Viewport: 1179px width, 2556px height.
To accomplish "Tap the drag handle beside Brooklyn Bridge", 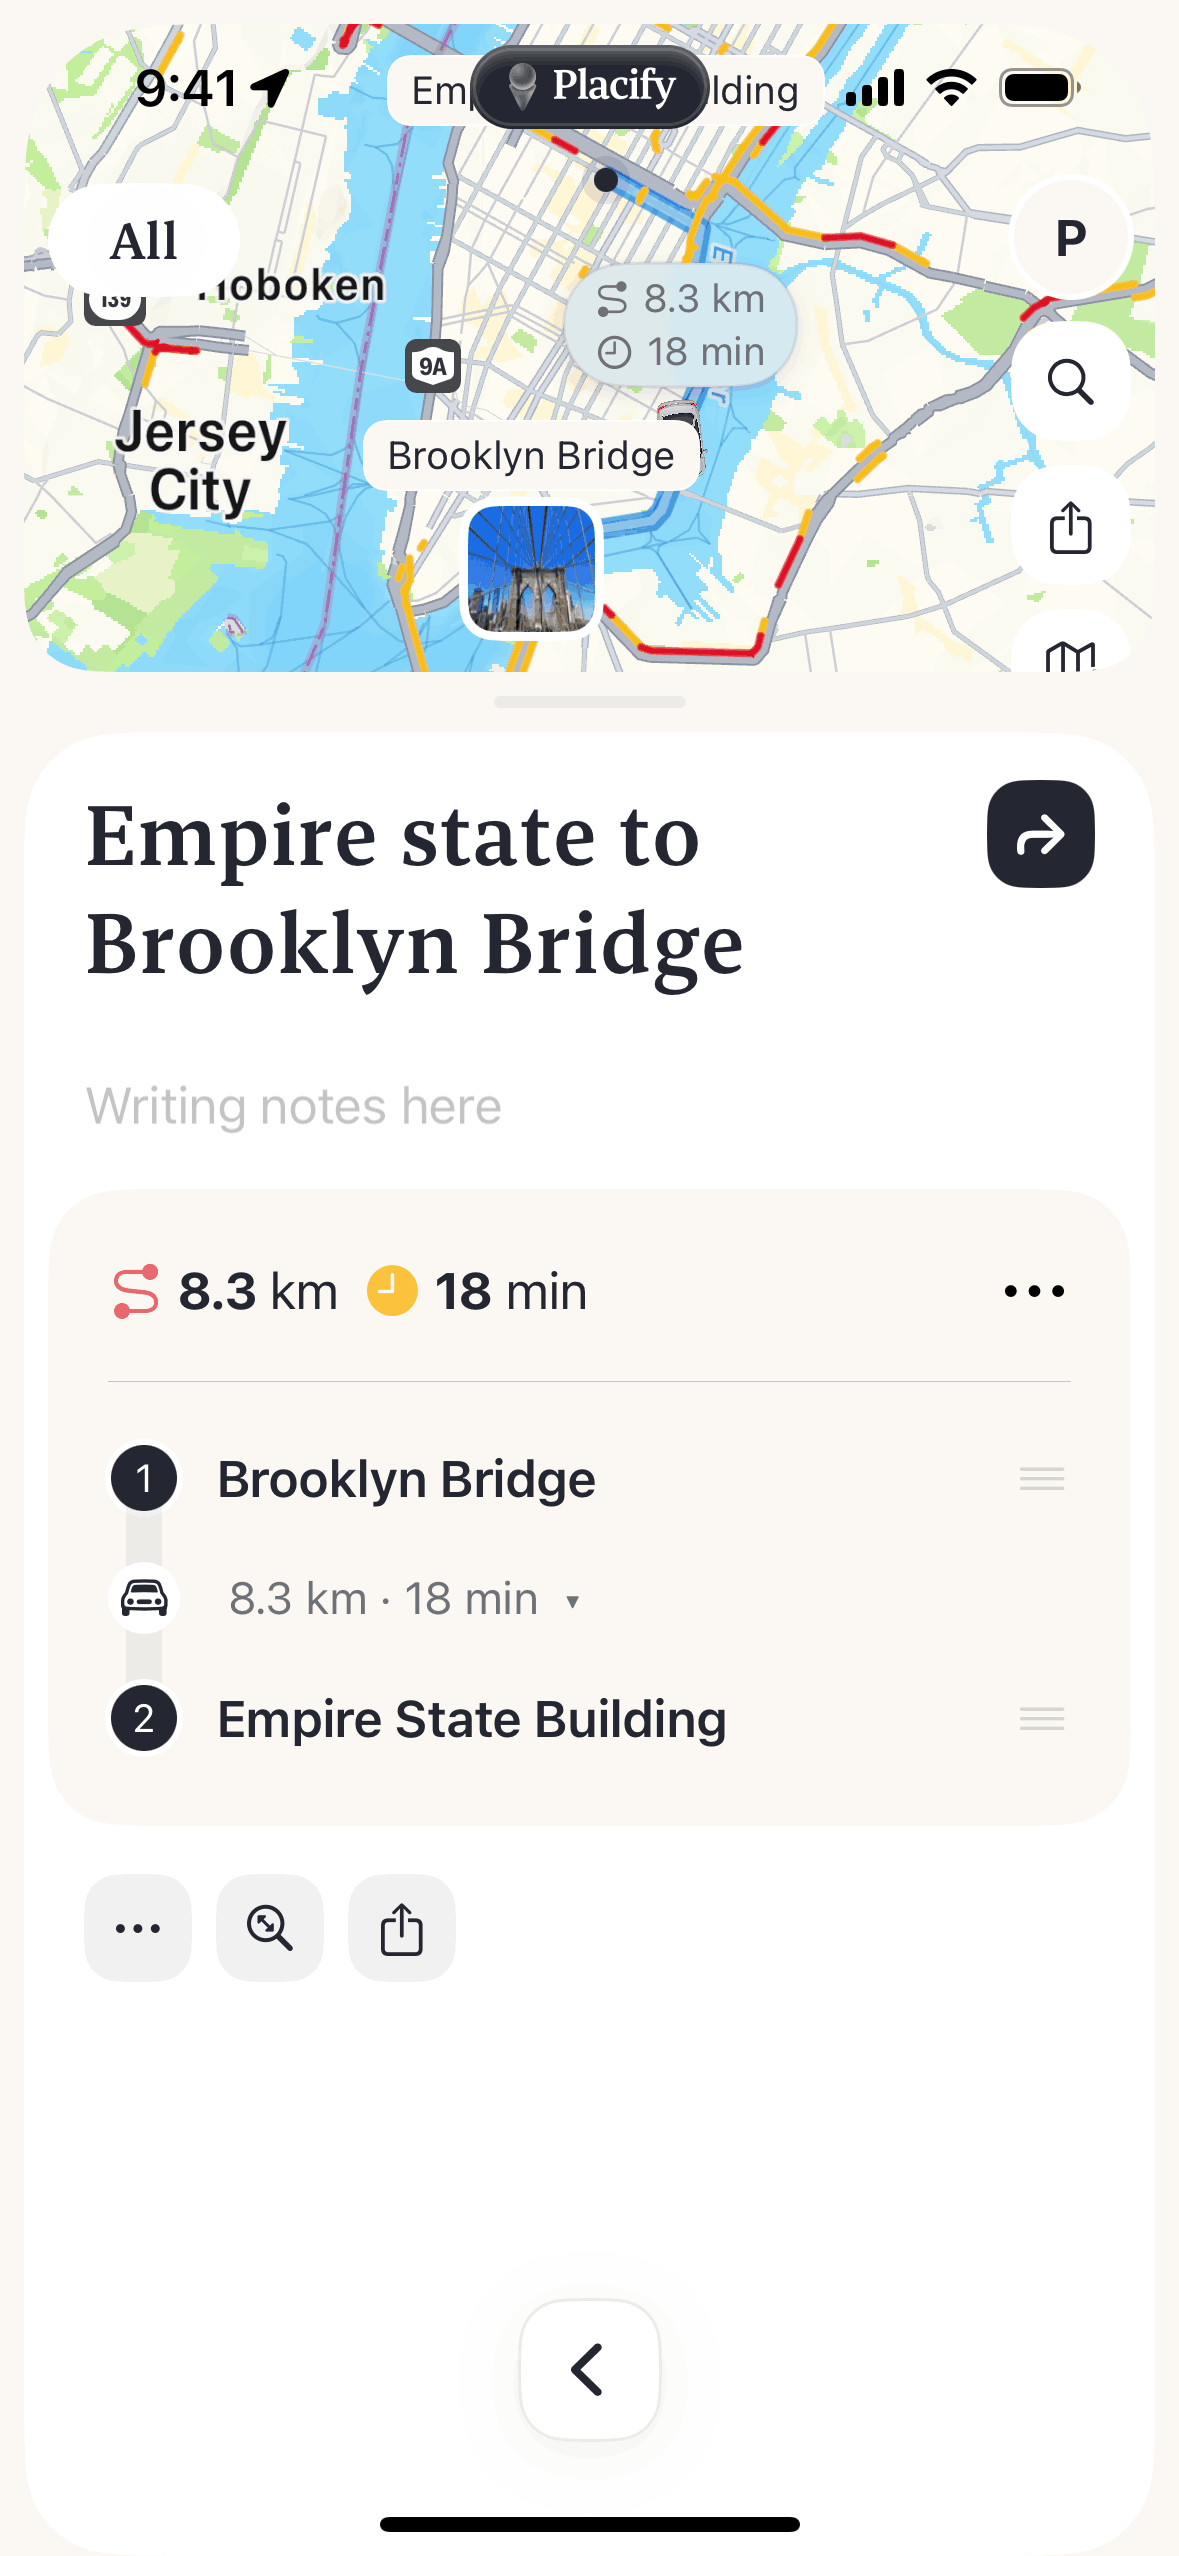I will pyautogui.click(x=1041, y=1479).
